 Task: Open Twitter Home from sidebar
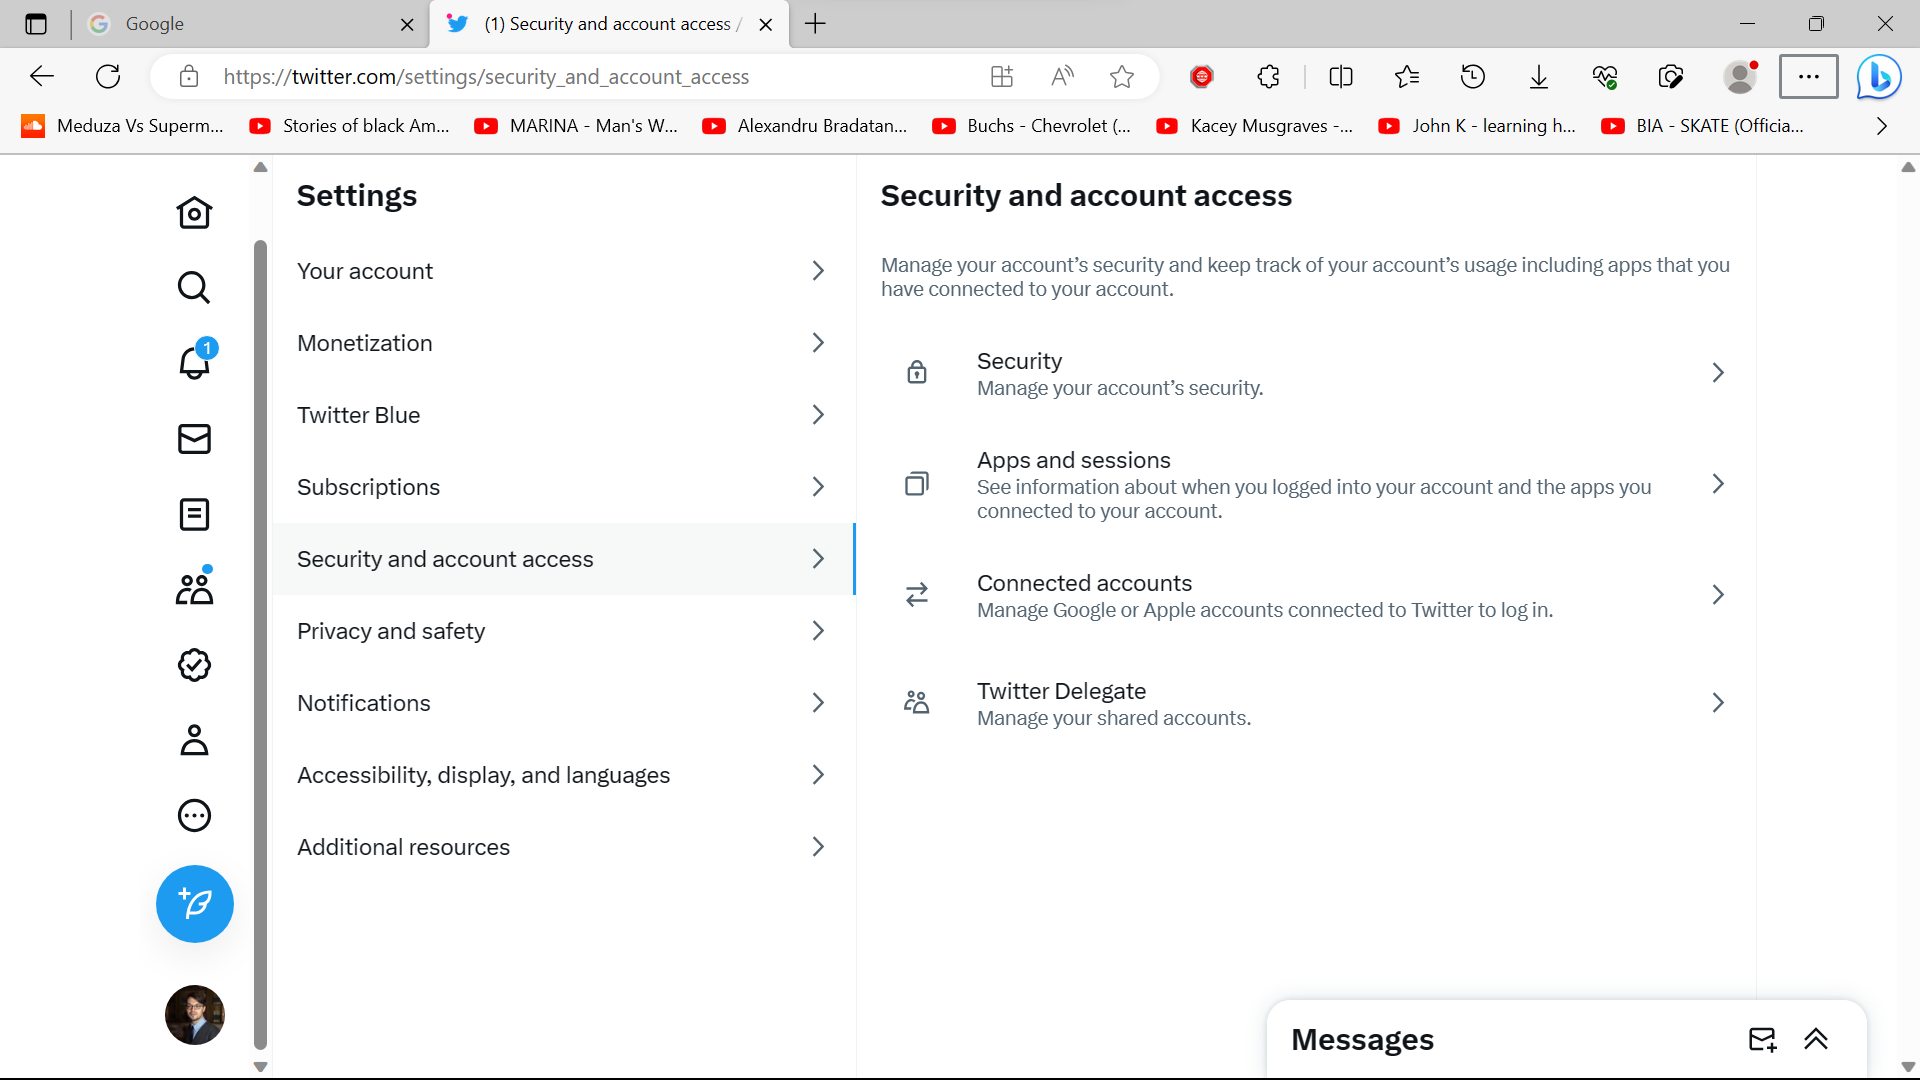coord(194,212)
